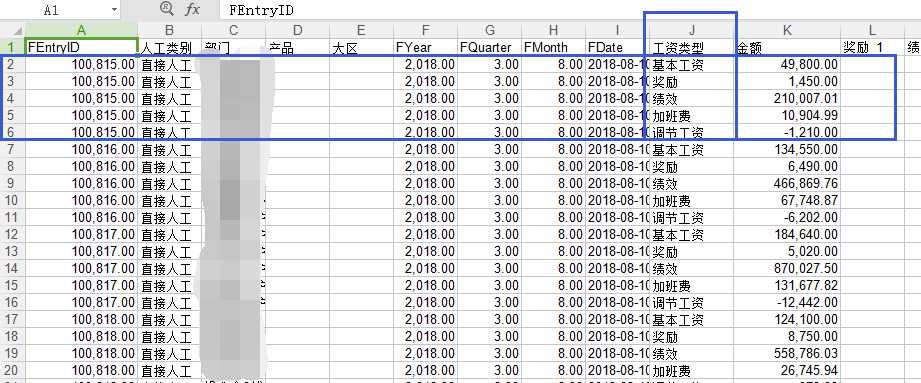The image size is (921, 383).
Task: Click amount cell 184,640.00
Action: click(788, 235)
